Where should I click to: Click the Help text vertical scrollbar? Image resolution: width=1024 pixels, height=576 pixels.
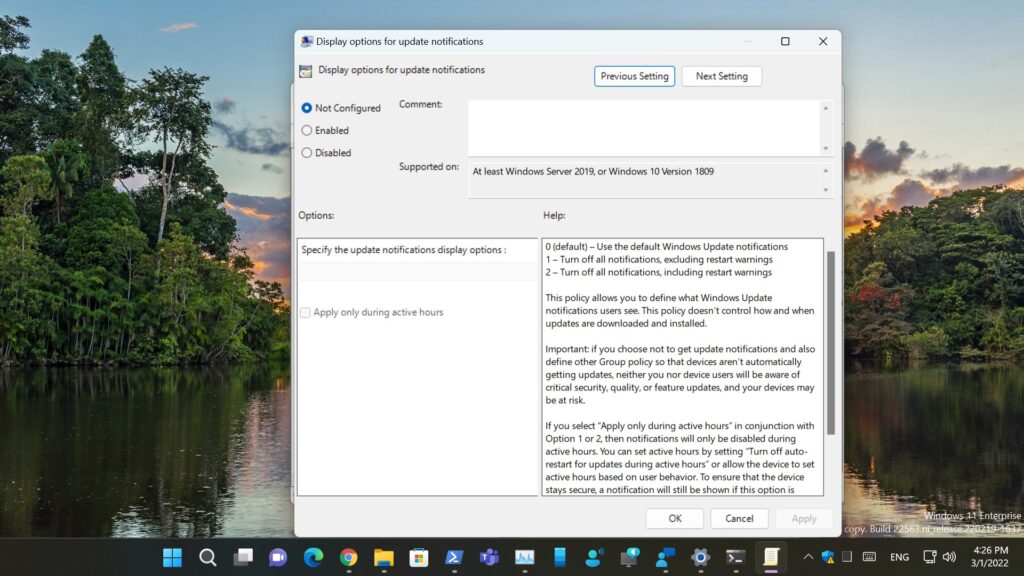coord(830,340)
